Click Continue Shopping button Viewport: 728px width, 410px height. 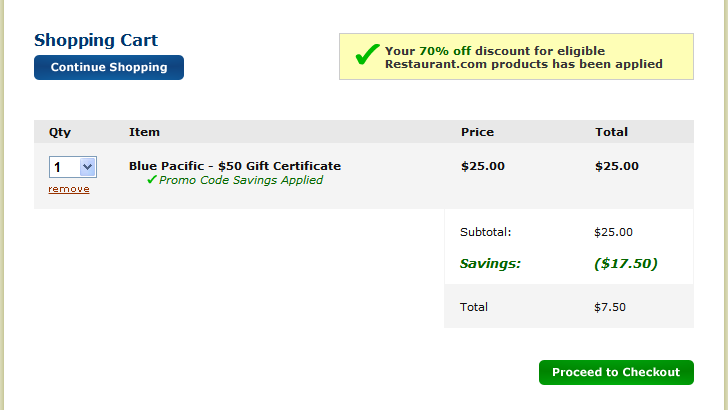109,67
